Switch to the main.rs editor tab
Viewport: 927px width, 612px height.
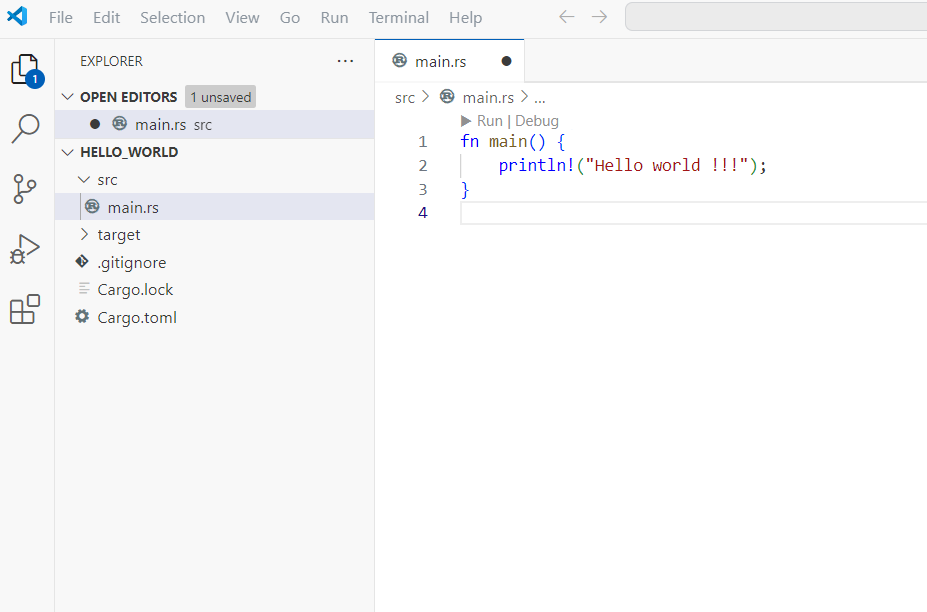click(x=450, y=61)
